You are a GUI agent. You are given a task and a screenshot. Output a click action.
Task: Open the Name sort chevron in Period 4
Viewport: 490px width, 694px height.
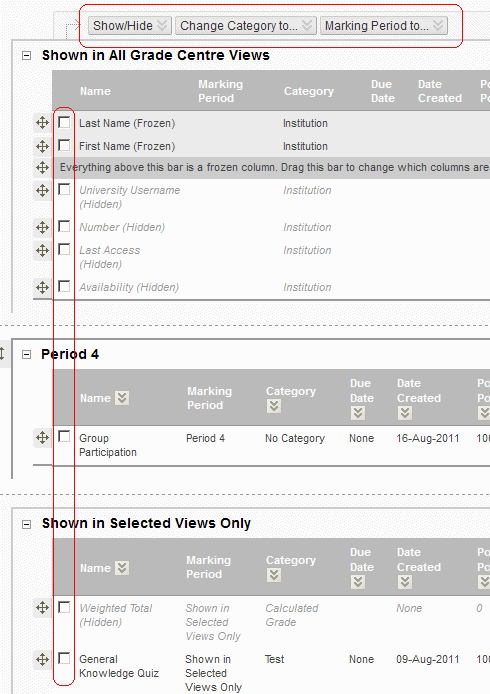point(122,398)
